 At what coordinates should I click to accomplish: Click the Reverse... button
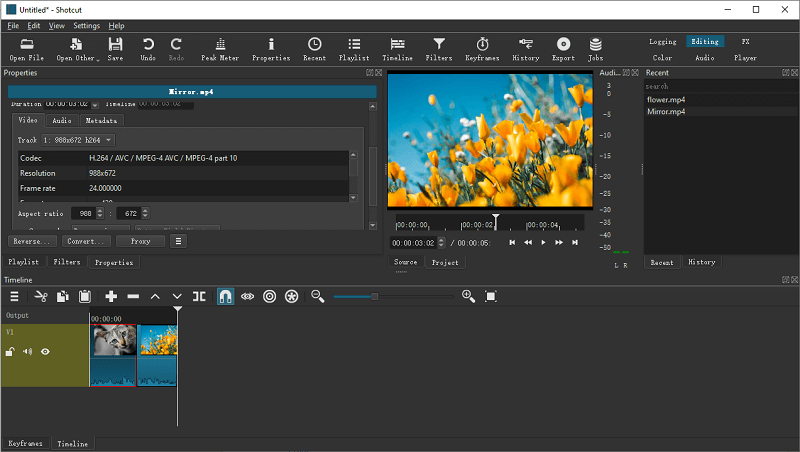point(32,241)
